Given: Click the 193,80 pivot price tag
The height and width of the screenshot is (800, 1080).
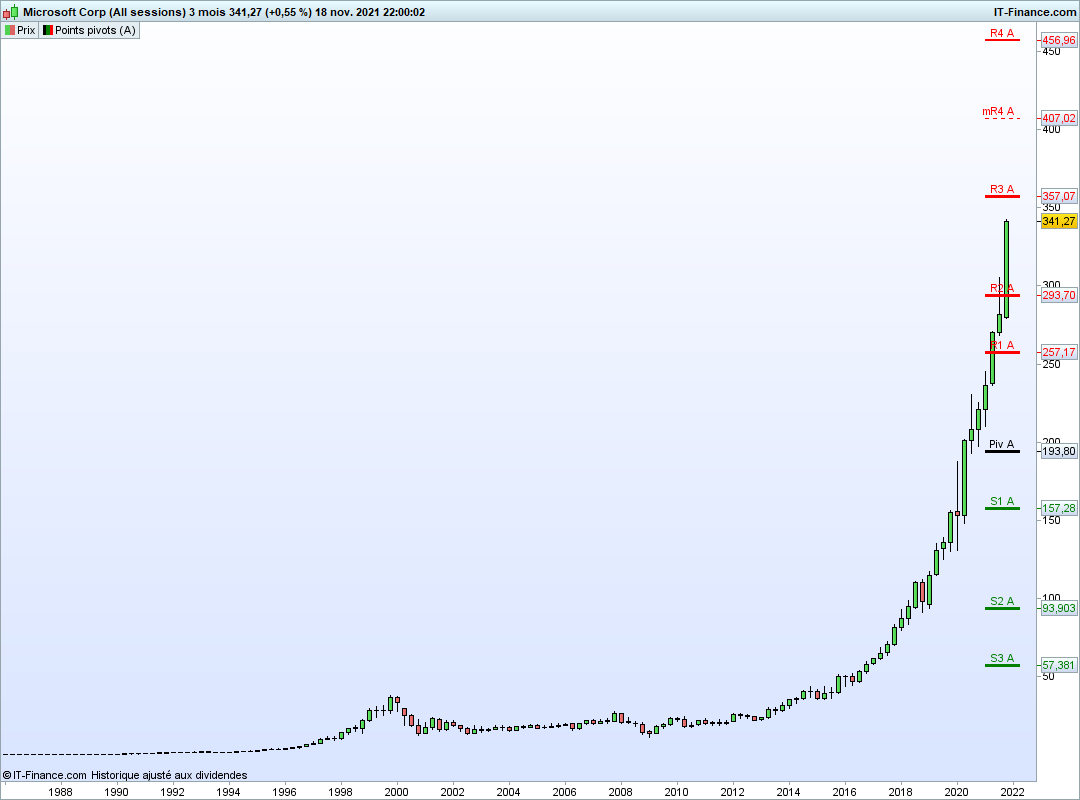Looking at the screenshot, I should pos(1059,451).
